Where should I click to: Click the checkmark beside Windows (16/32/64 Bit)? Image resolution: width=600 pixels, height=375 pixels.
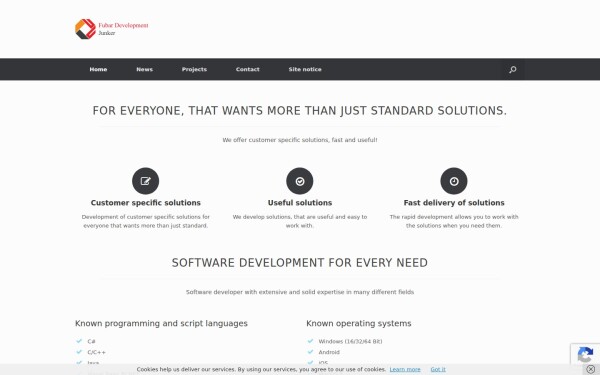point(310,341)
